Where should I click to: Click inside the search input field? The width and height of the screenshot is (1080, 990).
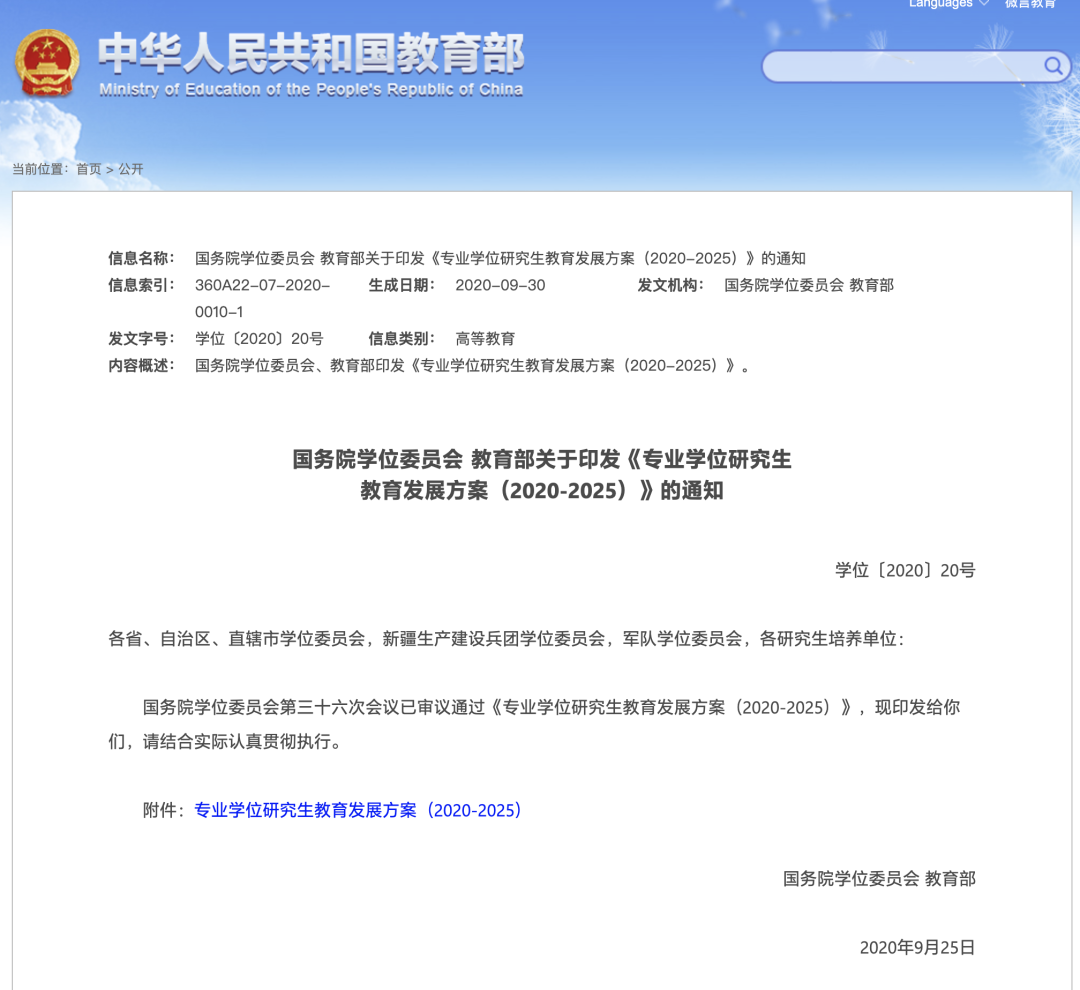900,67
